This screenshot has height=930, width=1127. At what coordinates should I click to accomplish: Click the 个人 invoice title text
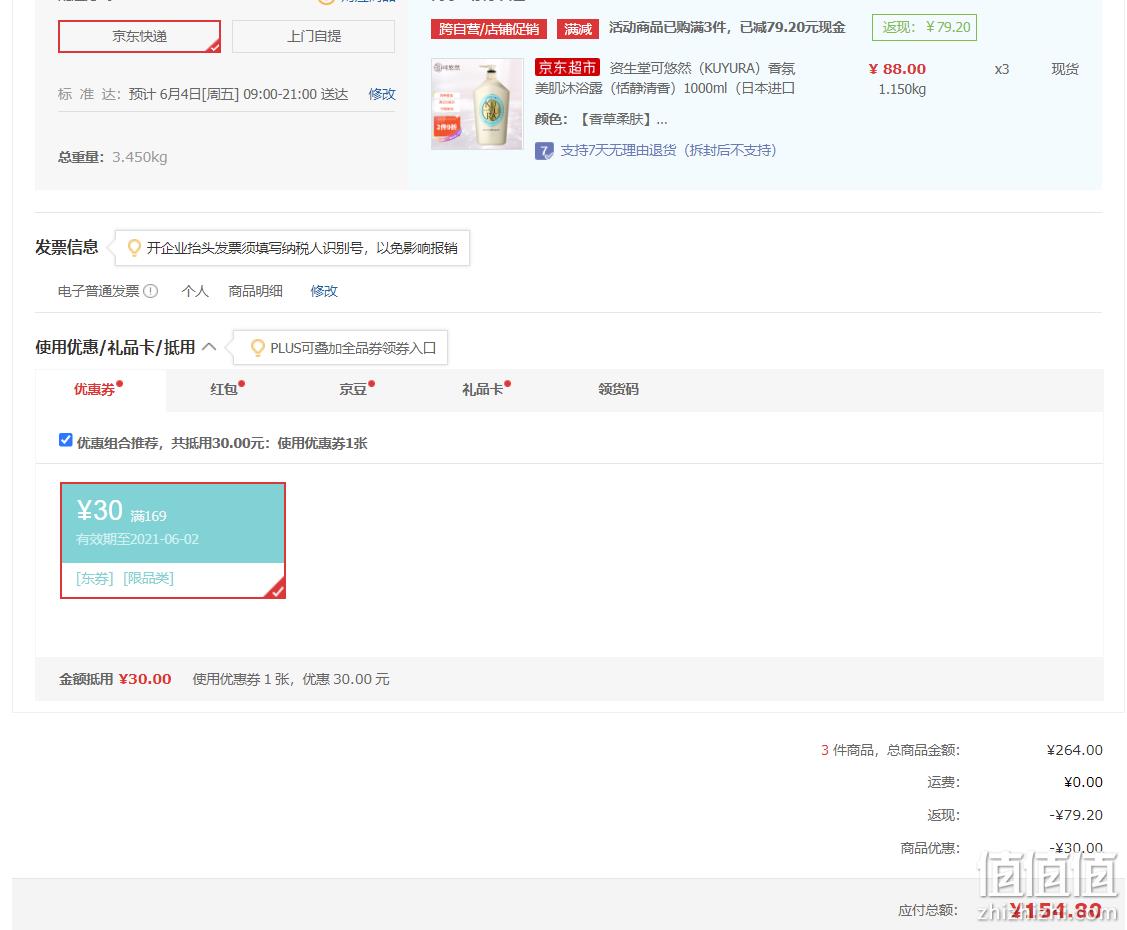(x=195, y=291)
